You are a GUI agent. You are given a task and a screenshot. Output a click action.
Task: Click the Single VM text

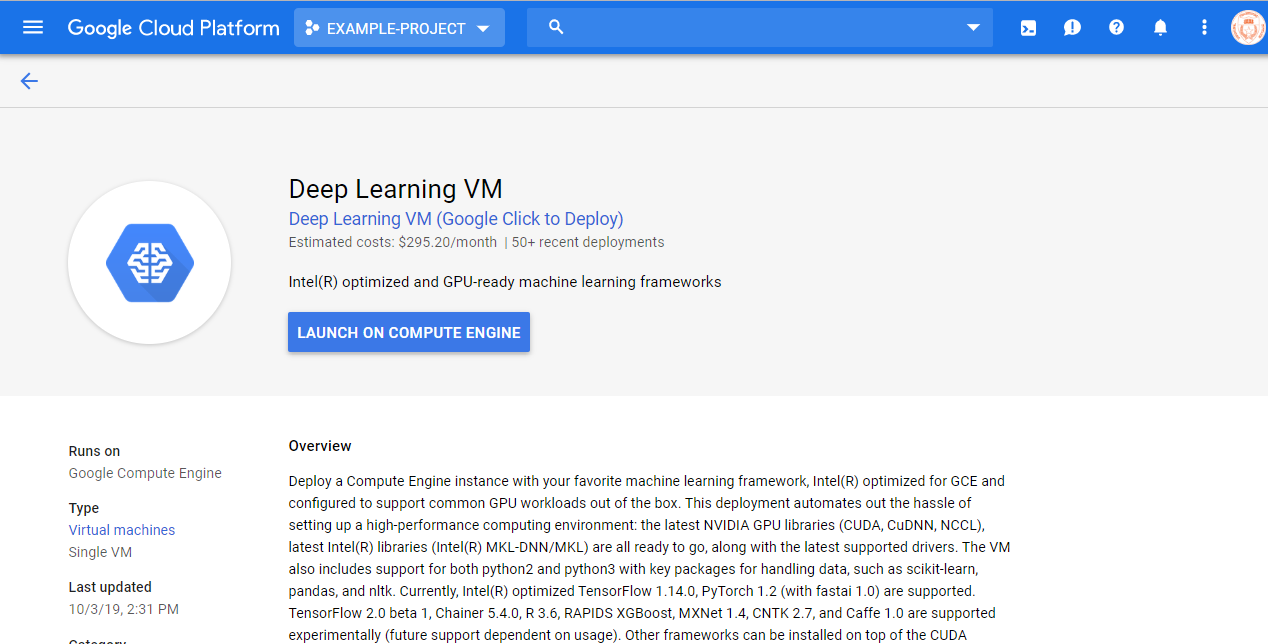pyautogui.click(x=100, y=552)
